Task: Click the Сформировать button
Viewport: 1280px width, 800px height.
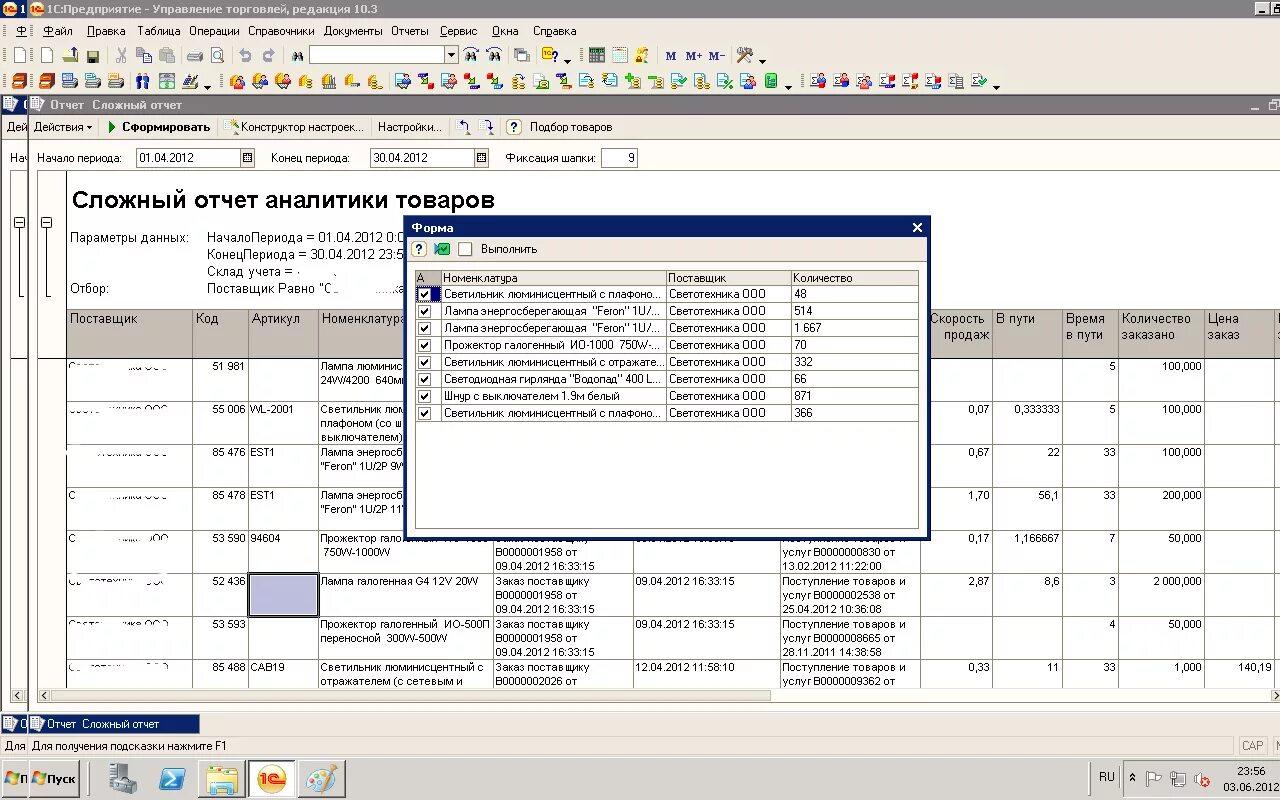Action: 159,127
